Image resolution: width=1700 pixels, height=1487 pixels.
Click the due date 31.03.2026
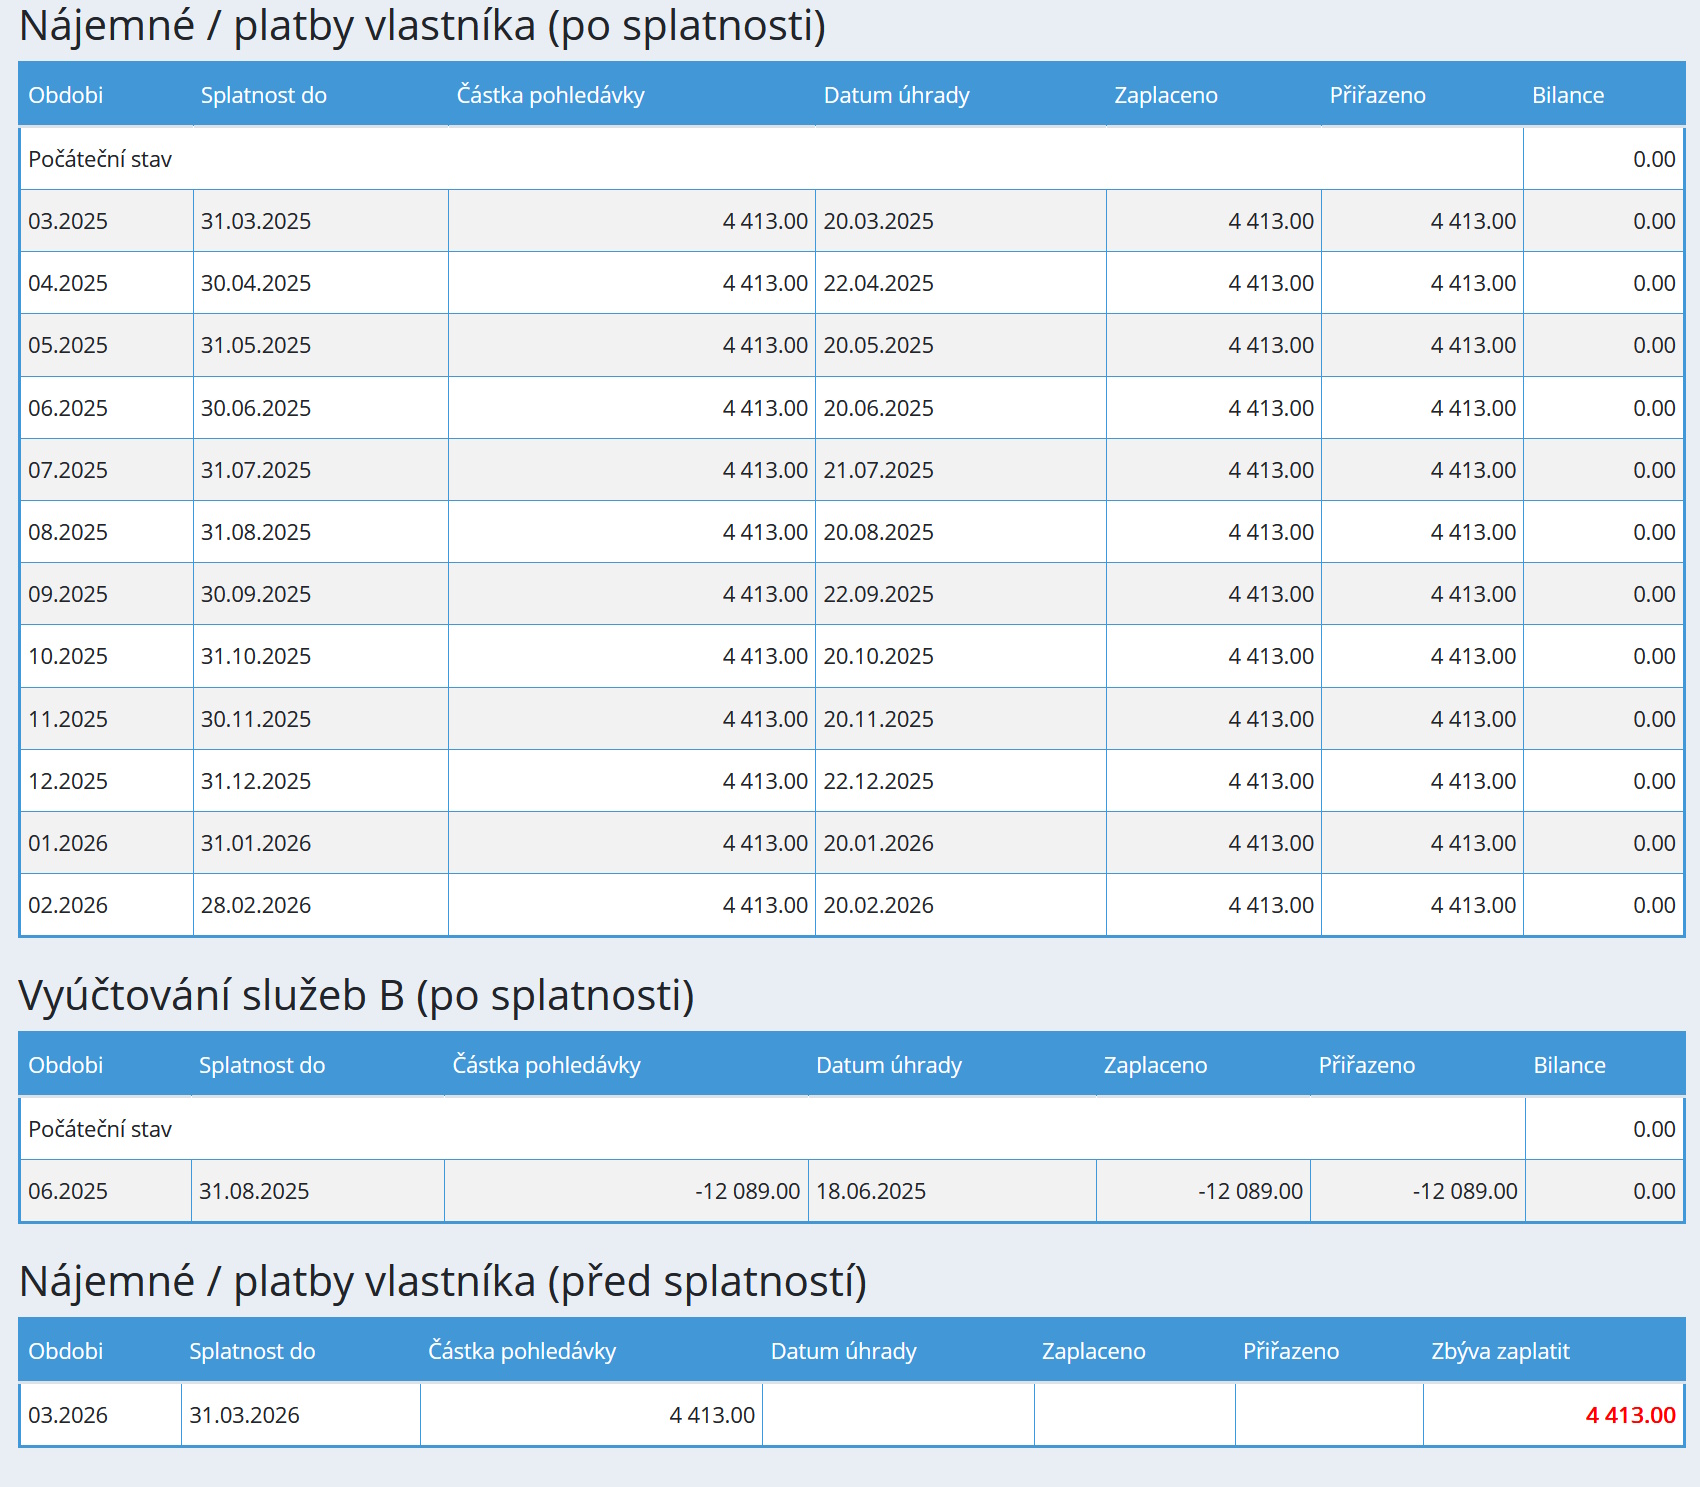tap(244, 1415)
